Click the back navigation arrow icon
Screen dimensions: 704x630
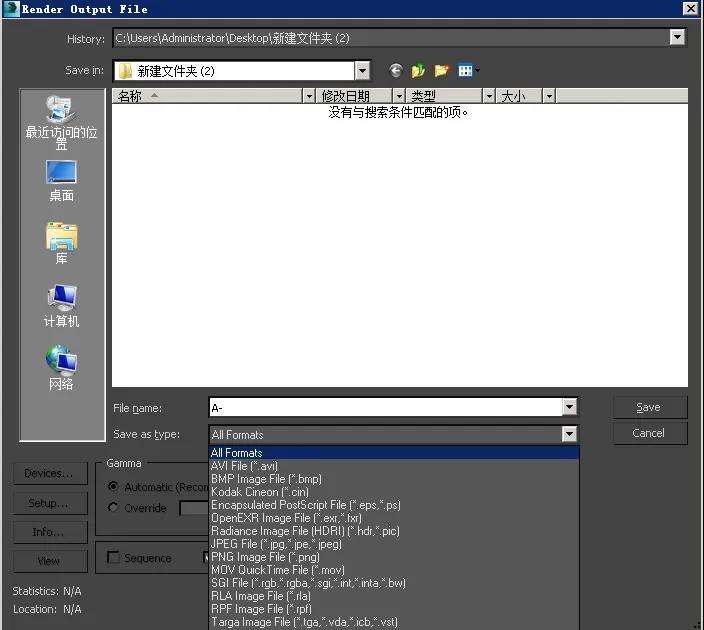pyautogui.click(x=396, y=70)
